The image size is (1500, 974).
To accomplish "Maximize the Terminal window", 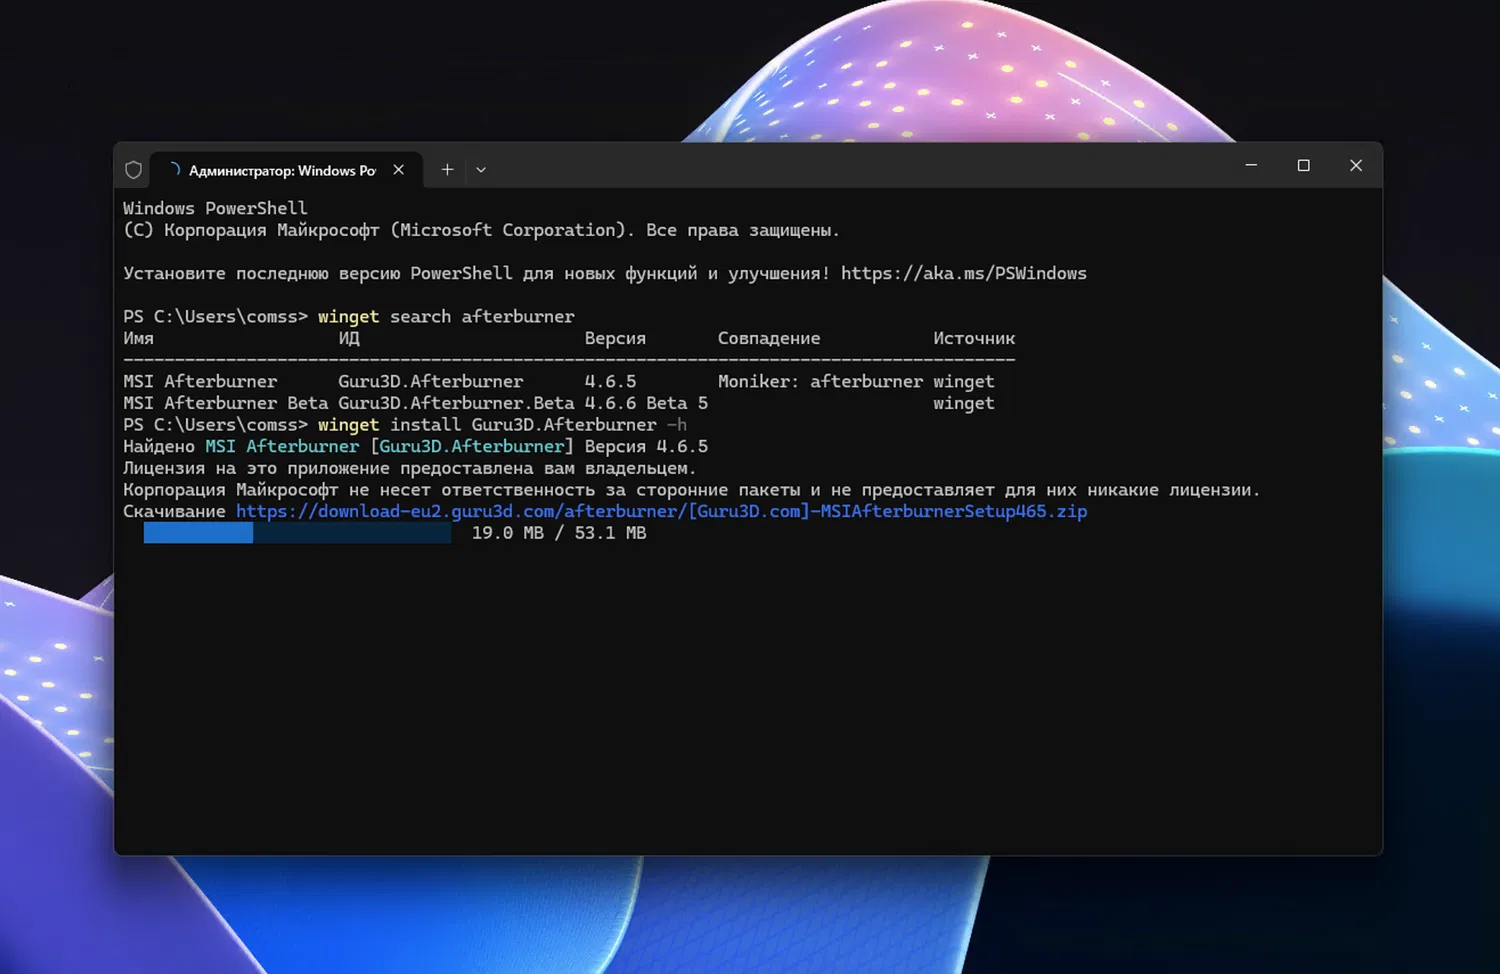I will [1303, 165].
